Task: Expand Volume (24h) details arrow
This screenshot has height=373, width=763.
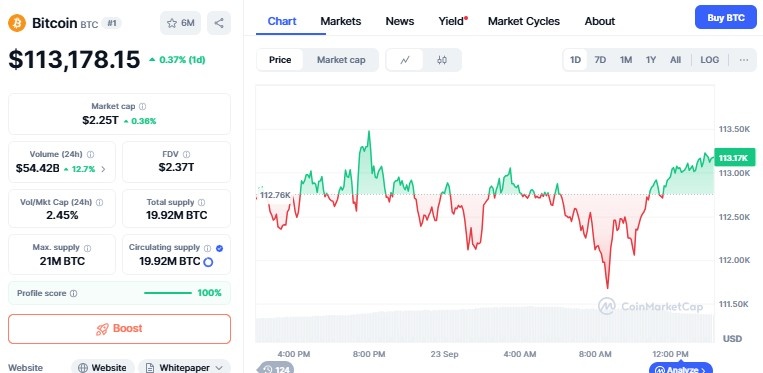Action: 103,169
